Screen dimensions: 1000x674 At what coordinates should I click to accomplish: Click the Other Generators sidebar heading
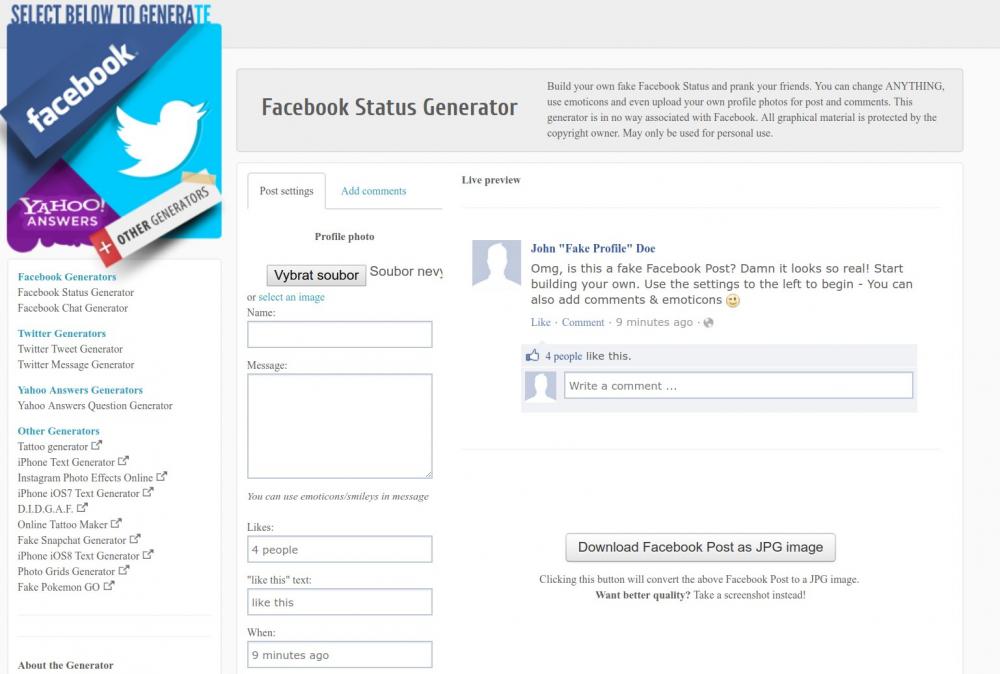coord(59,431)
